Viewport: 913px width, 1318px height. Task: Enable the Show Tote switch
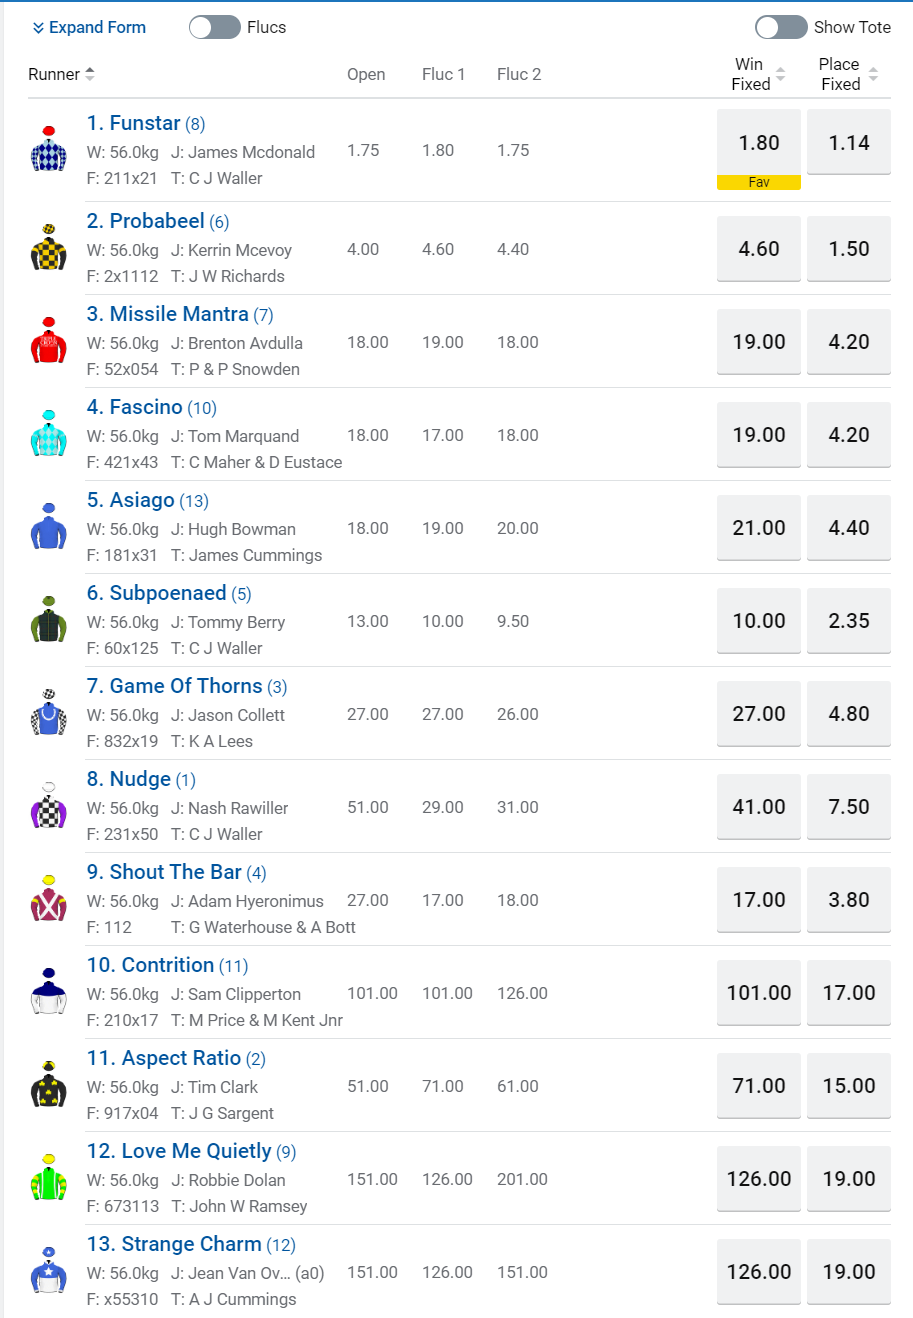781,27
